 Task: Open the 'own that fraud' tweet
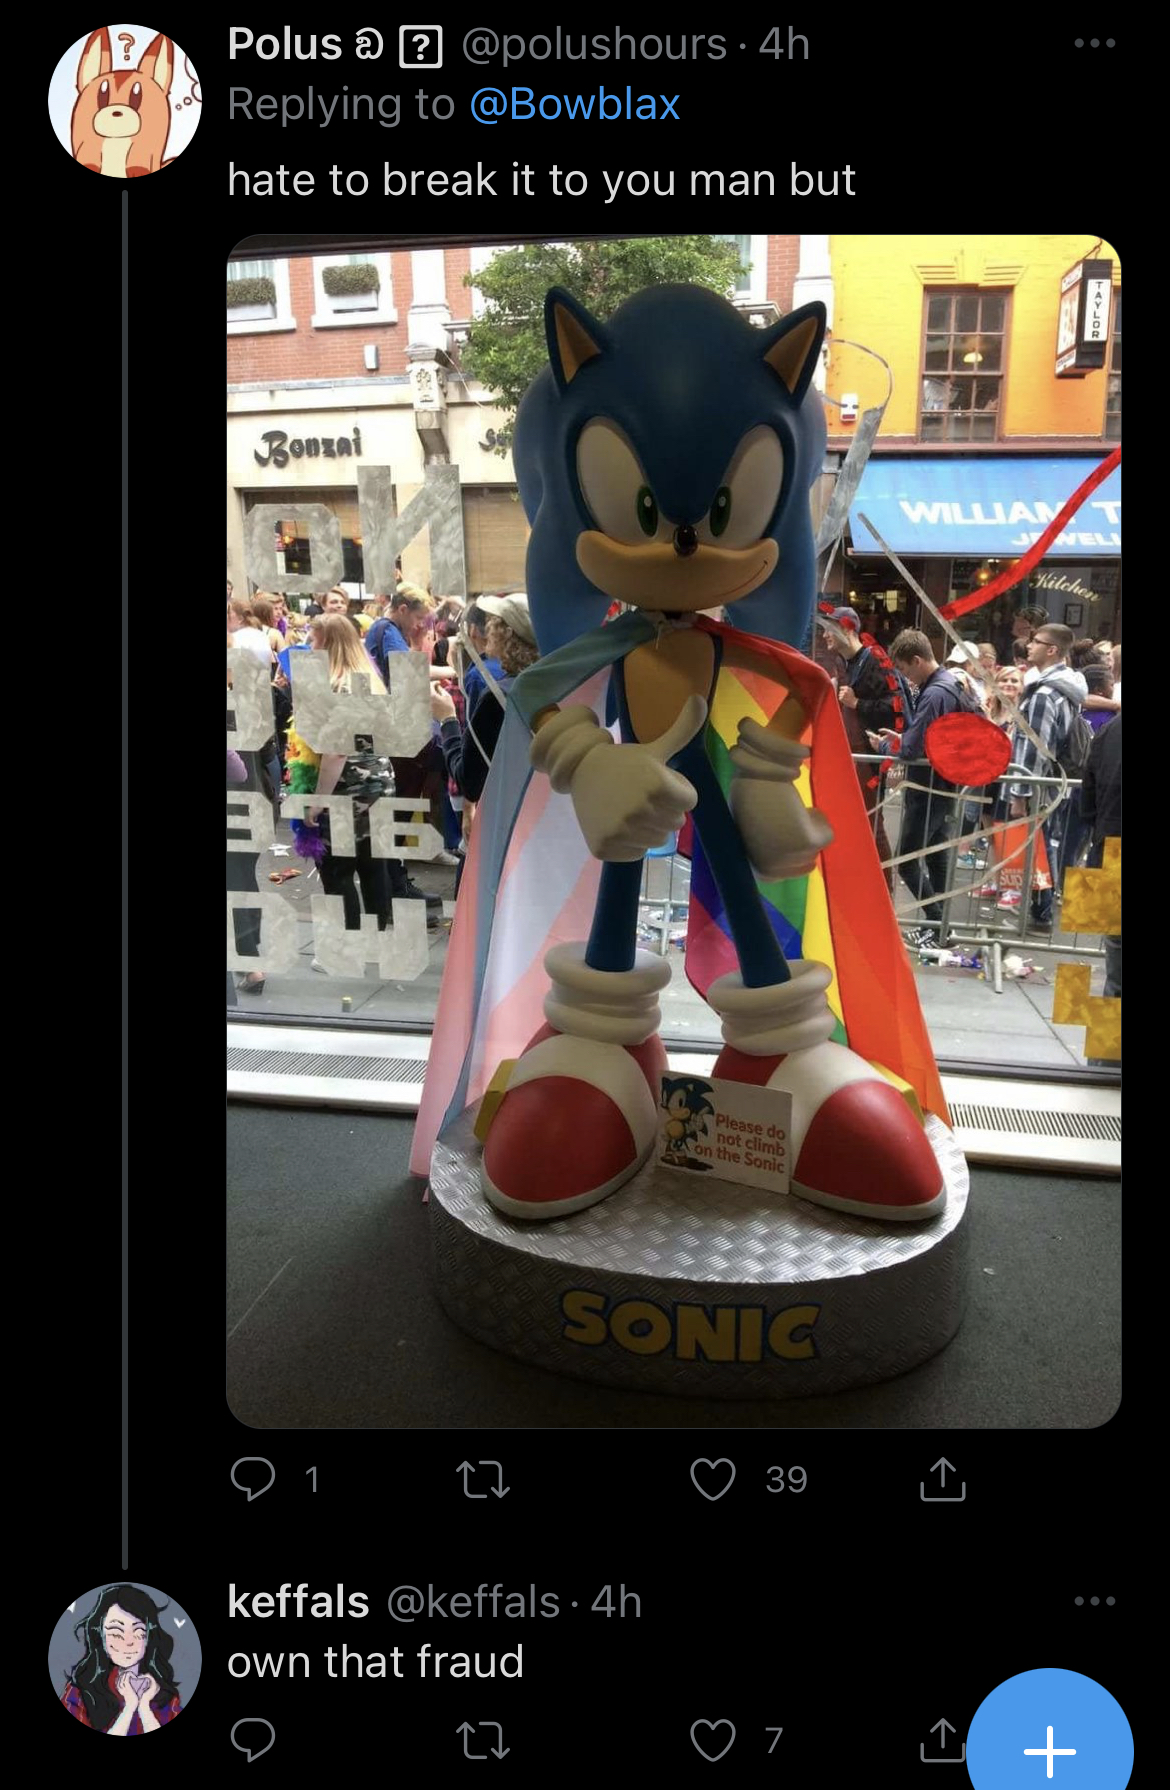coord(375,1662)
